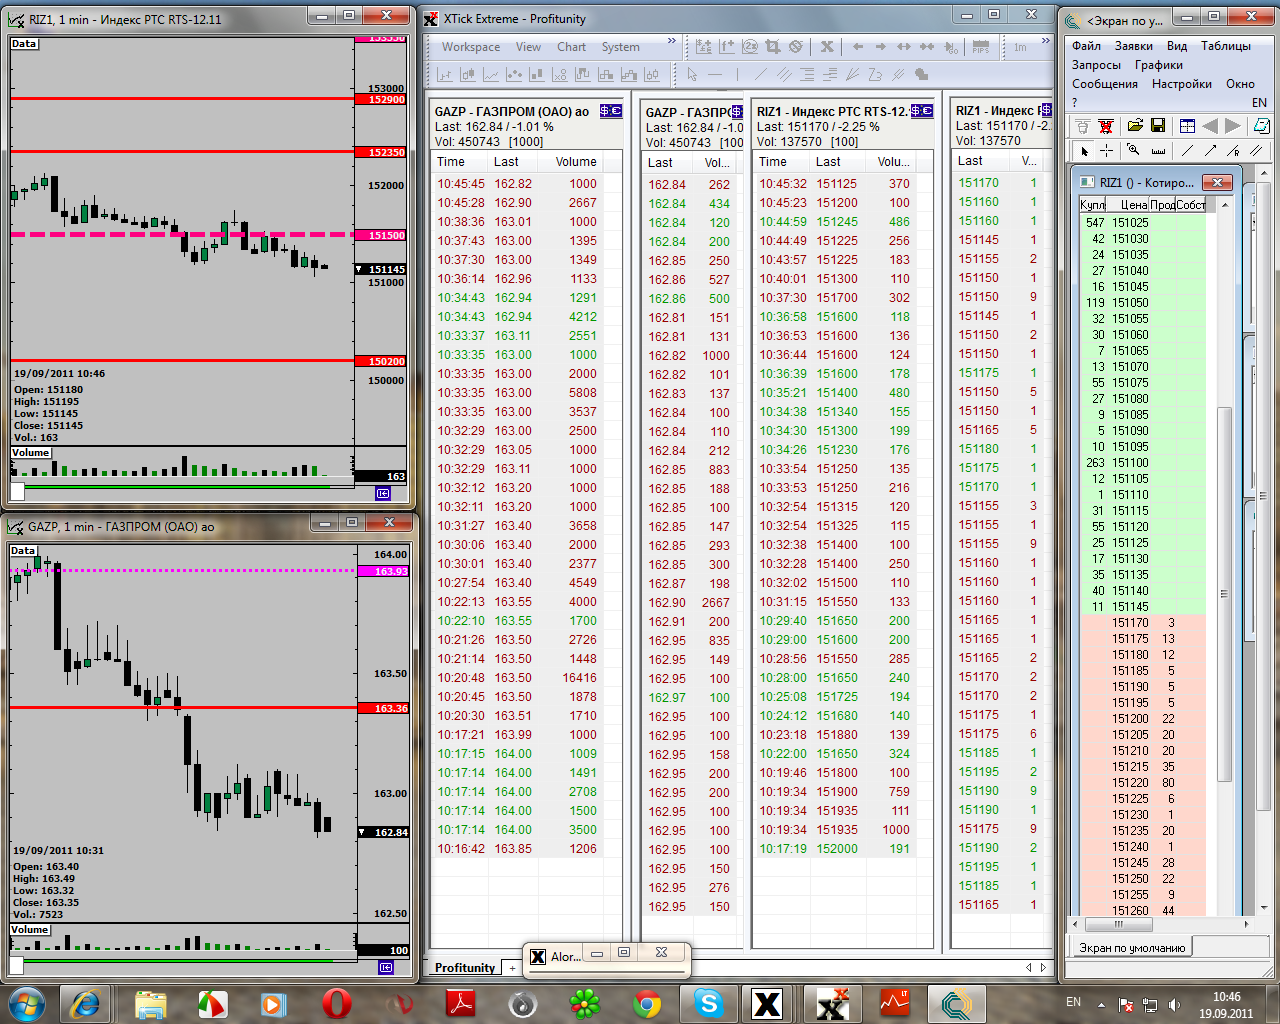Open the Файл menu
The height and width of the screenshot is (1024, 1280).
pyautogui.click(x=1086, y=46)
